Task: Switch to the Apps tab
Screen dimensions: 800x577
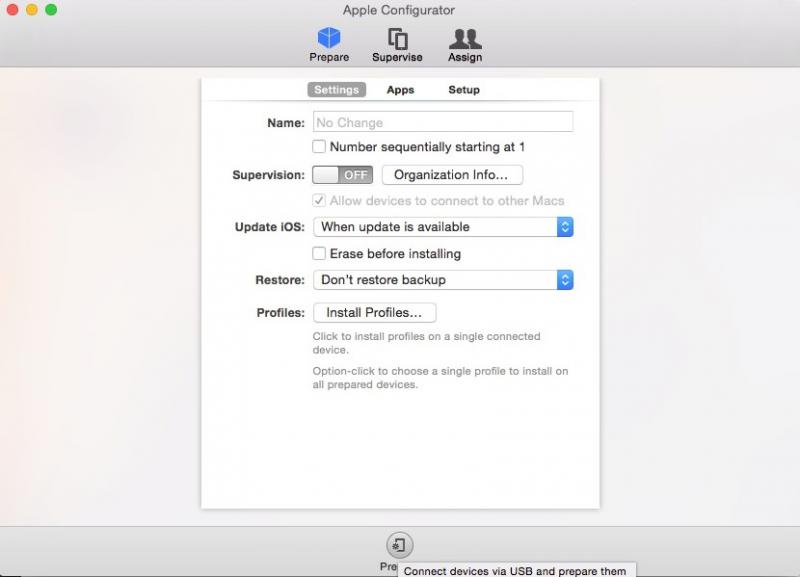Action: point(400,90)
